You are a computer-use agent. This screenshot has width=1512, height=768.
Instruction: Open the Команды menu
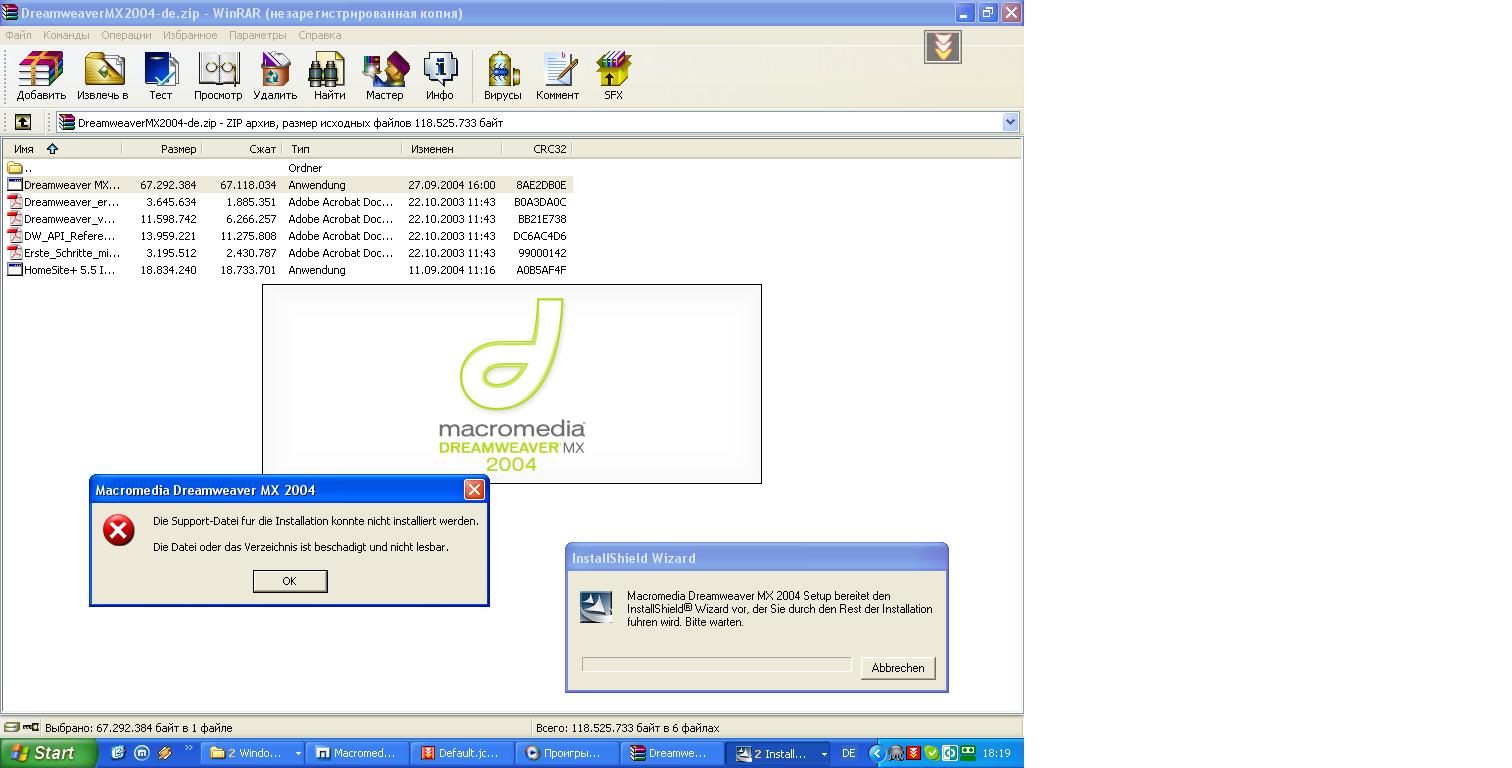point(66,35)
